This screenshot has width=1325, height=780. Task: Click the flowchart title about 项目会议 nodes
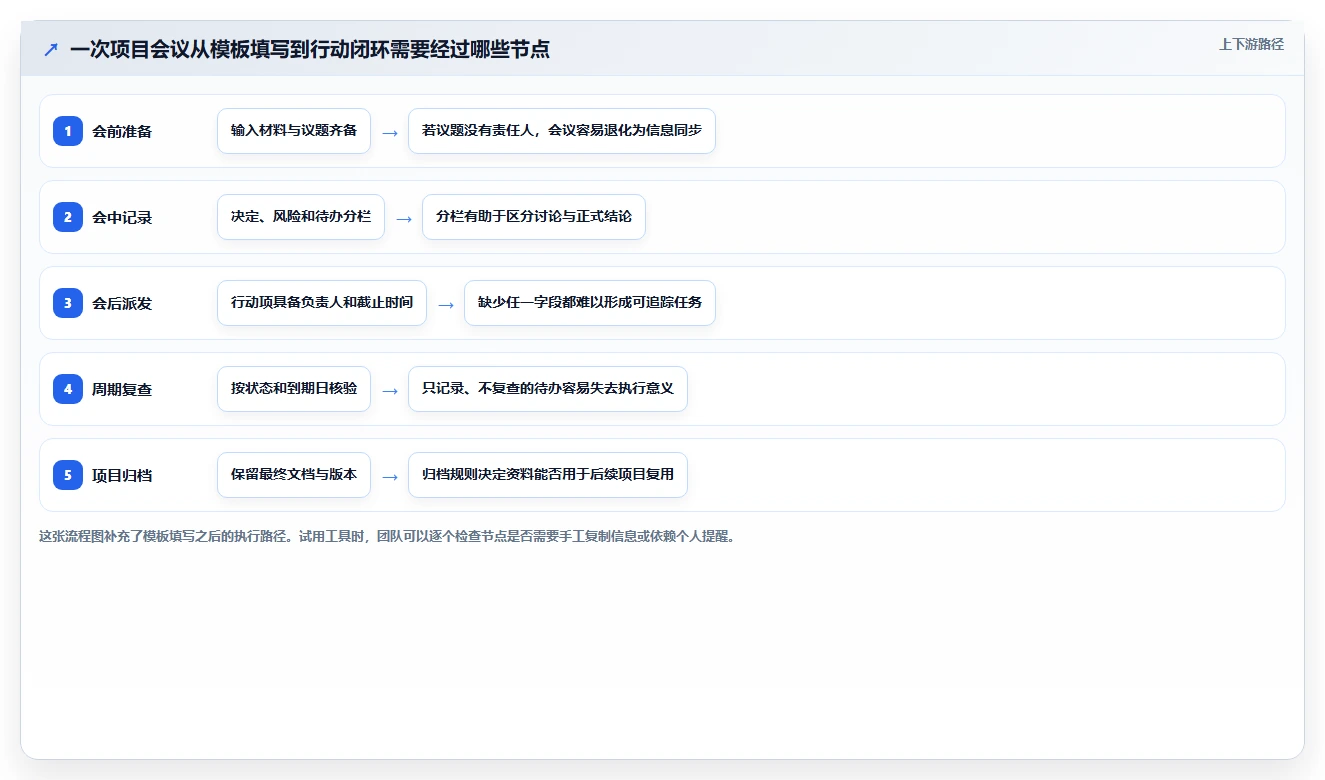point(310,49)
